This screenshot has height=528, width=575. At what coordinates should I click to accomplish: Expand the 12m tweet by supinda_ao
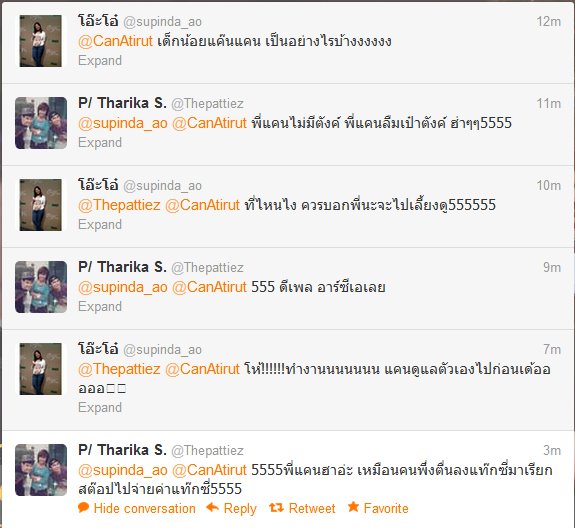click(100, 60)
